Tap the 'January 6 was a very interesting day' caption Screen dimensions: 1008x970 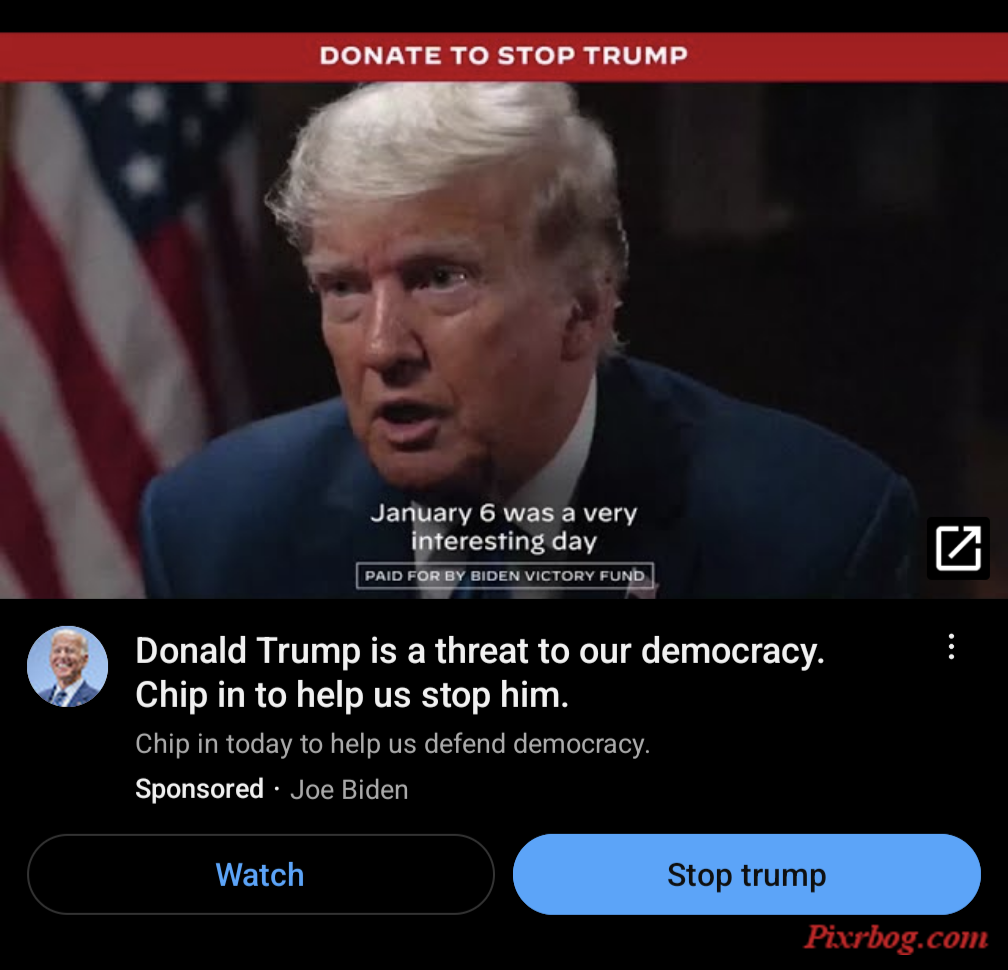[504, 526]
